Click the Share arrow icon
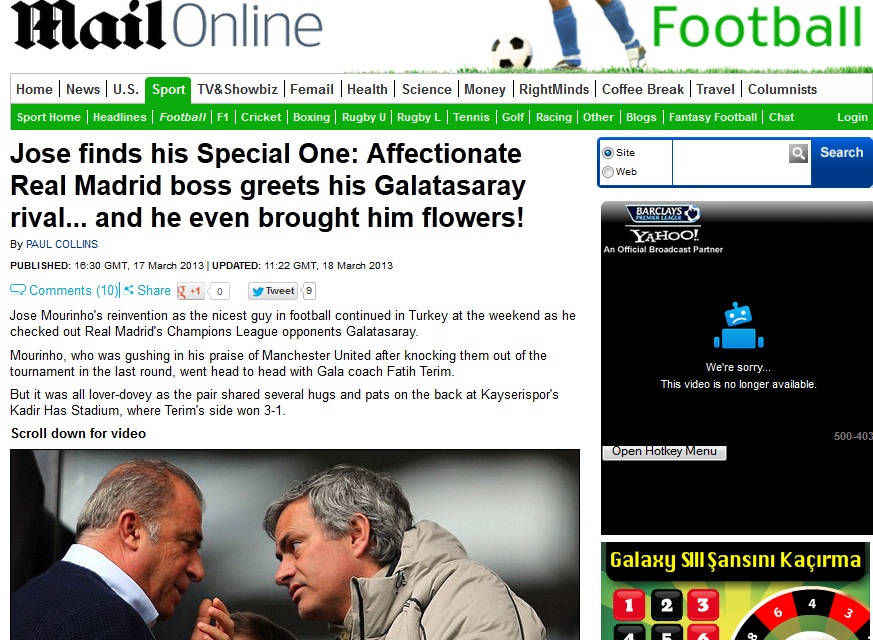 pyautogui.click(x=129, y=289)
